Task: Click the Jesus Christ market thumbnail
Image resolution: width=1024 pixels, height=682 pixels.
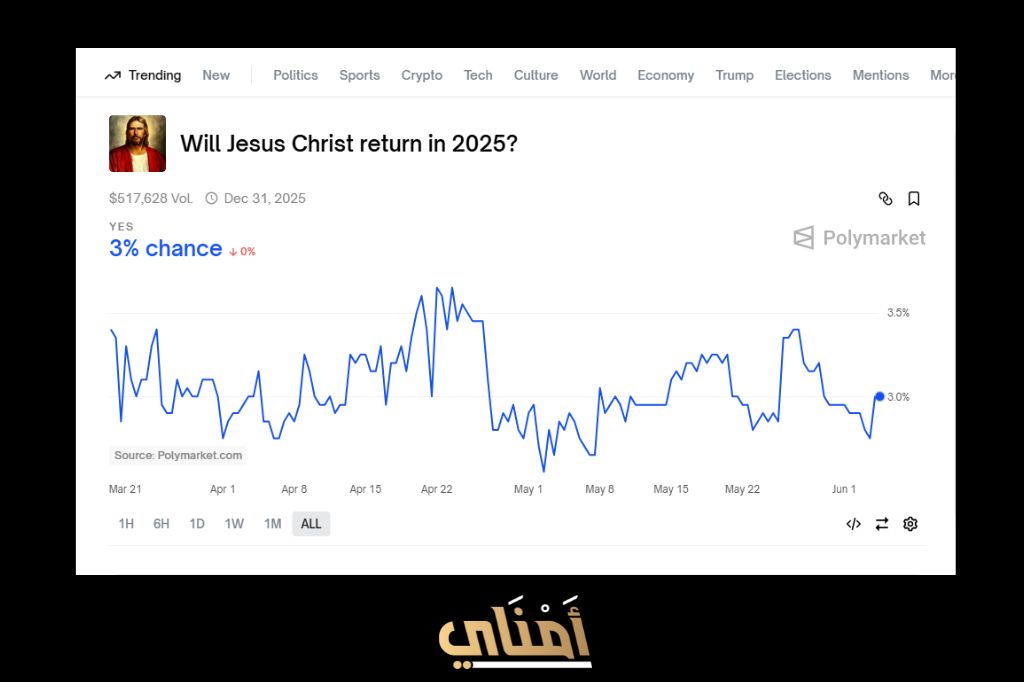Action: (x=137, y=143)
